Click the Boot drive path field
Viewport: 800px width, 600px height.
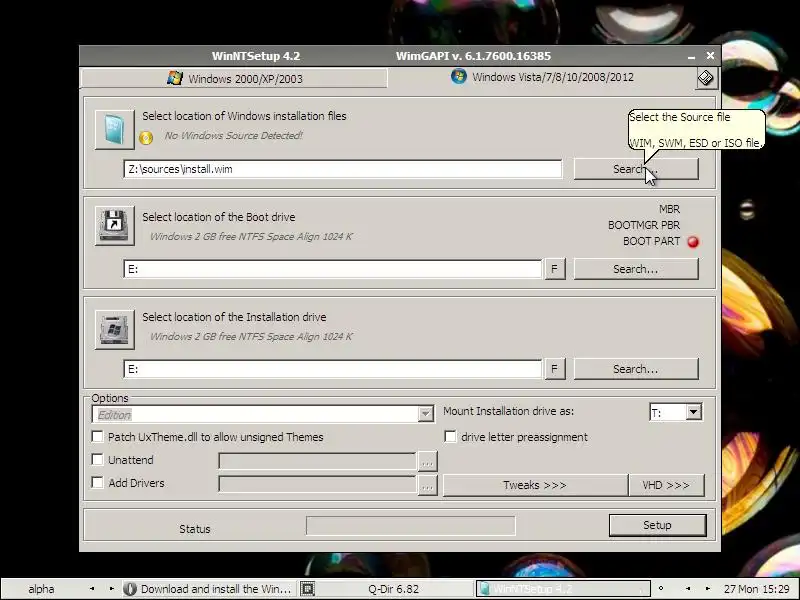[x=332, y=269]
